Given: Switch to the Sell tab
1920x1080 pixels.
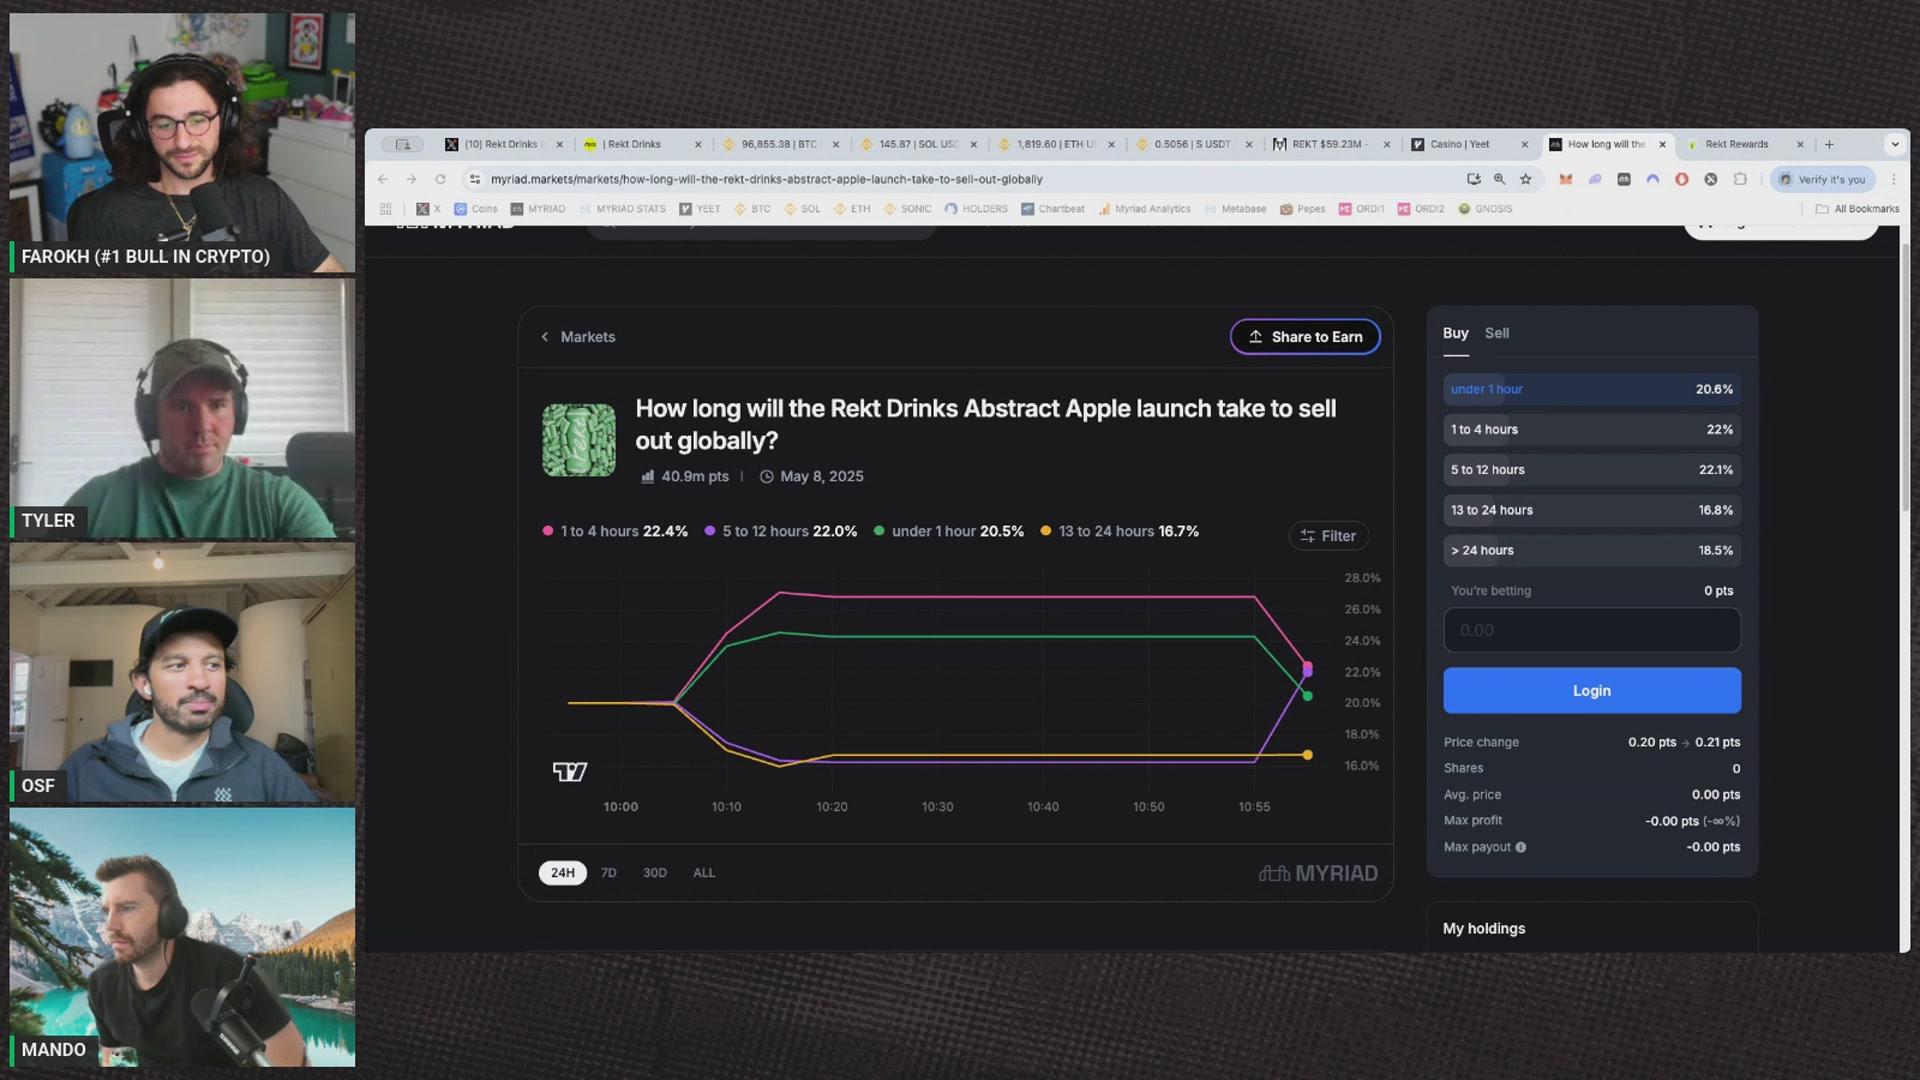Looking at the screenshot, I should click(x=1496, y=333).
